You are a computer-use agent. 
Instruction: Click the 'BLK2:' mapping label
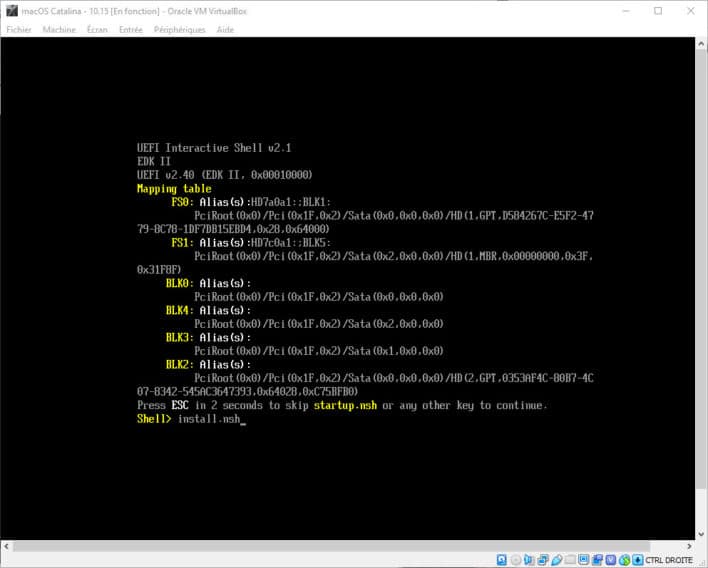(x=180, y=365)
